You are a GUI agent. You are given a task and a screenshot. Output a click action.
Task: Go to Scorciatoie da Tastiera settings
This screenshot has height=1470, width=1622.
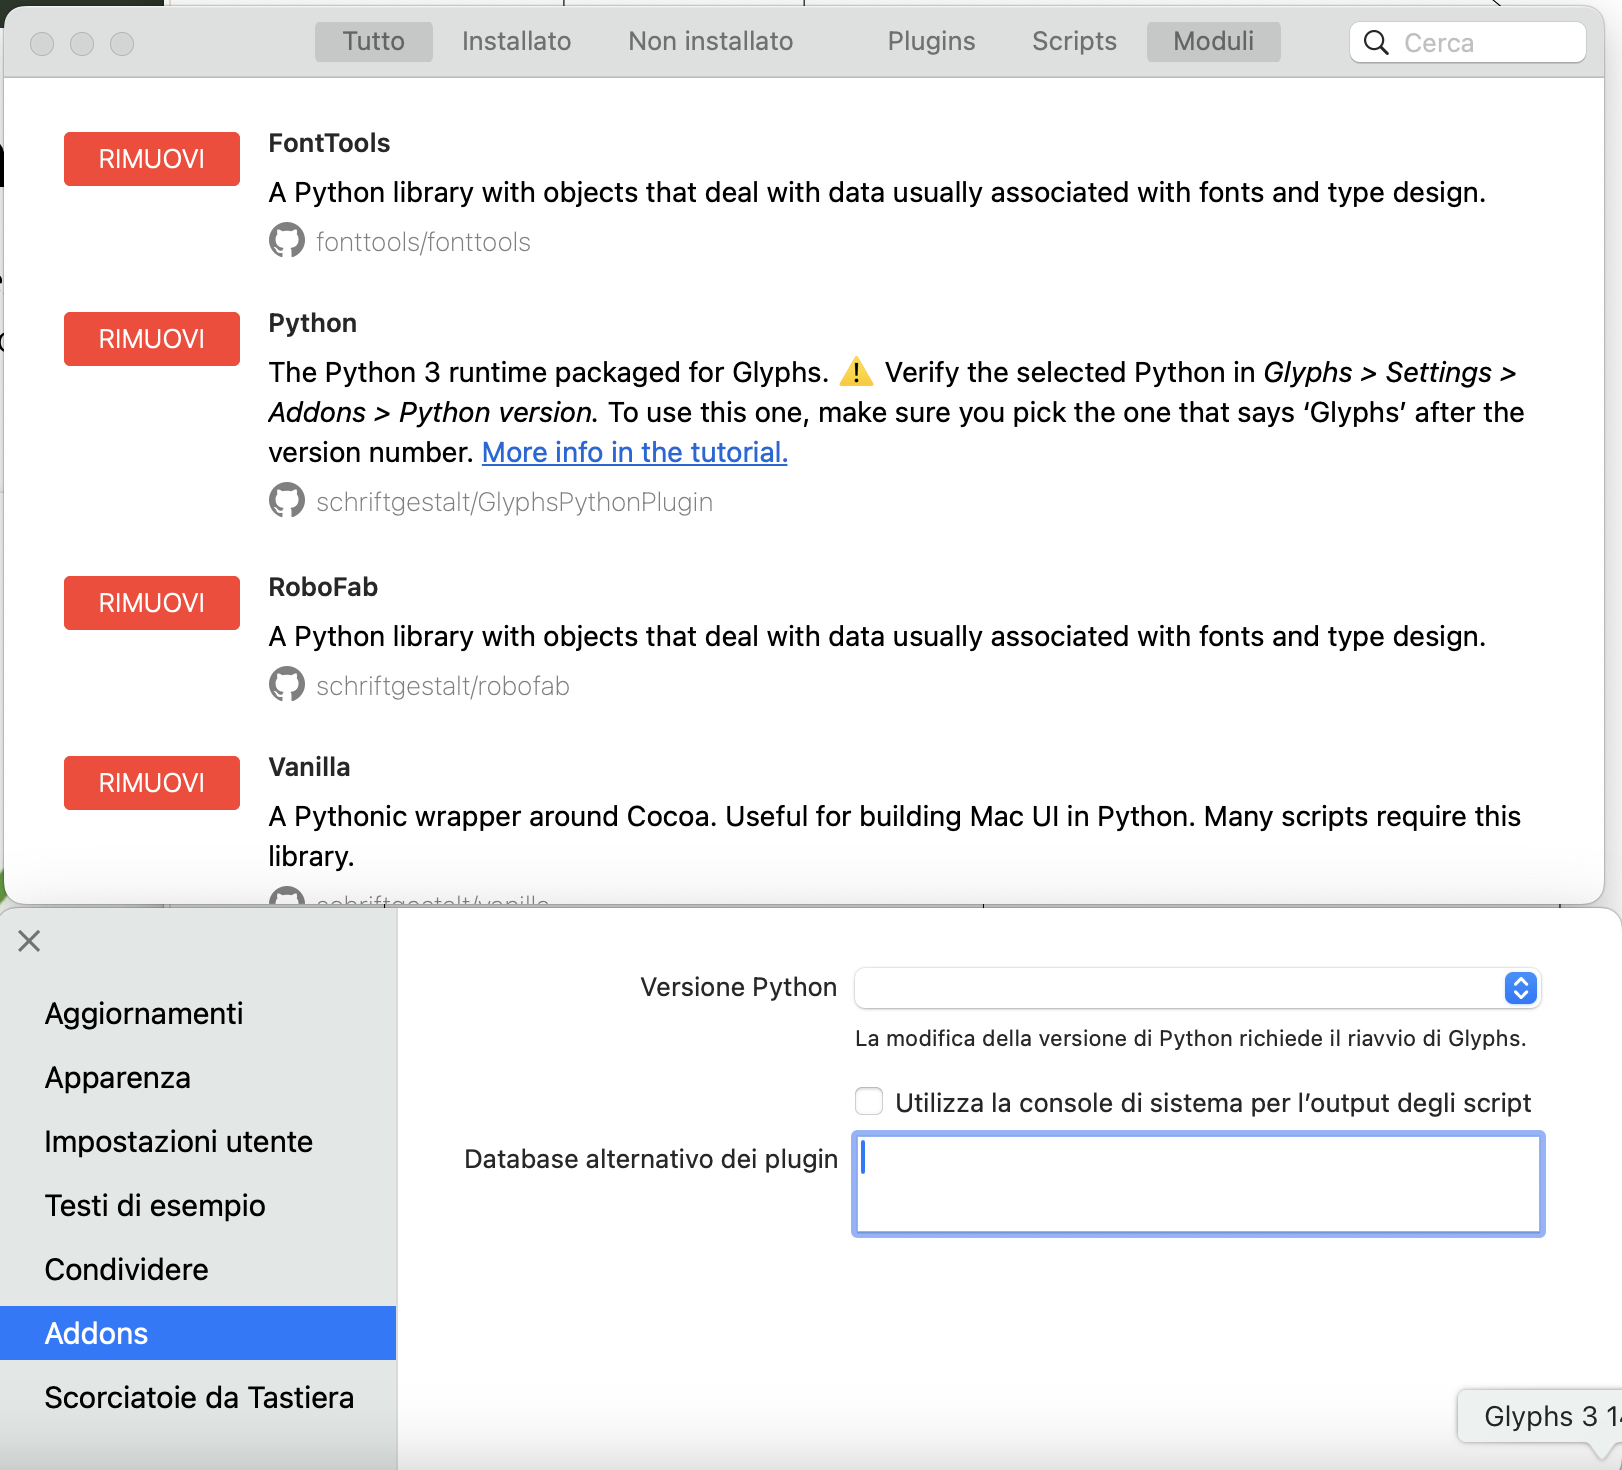point(199,1398)
